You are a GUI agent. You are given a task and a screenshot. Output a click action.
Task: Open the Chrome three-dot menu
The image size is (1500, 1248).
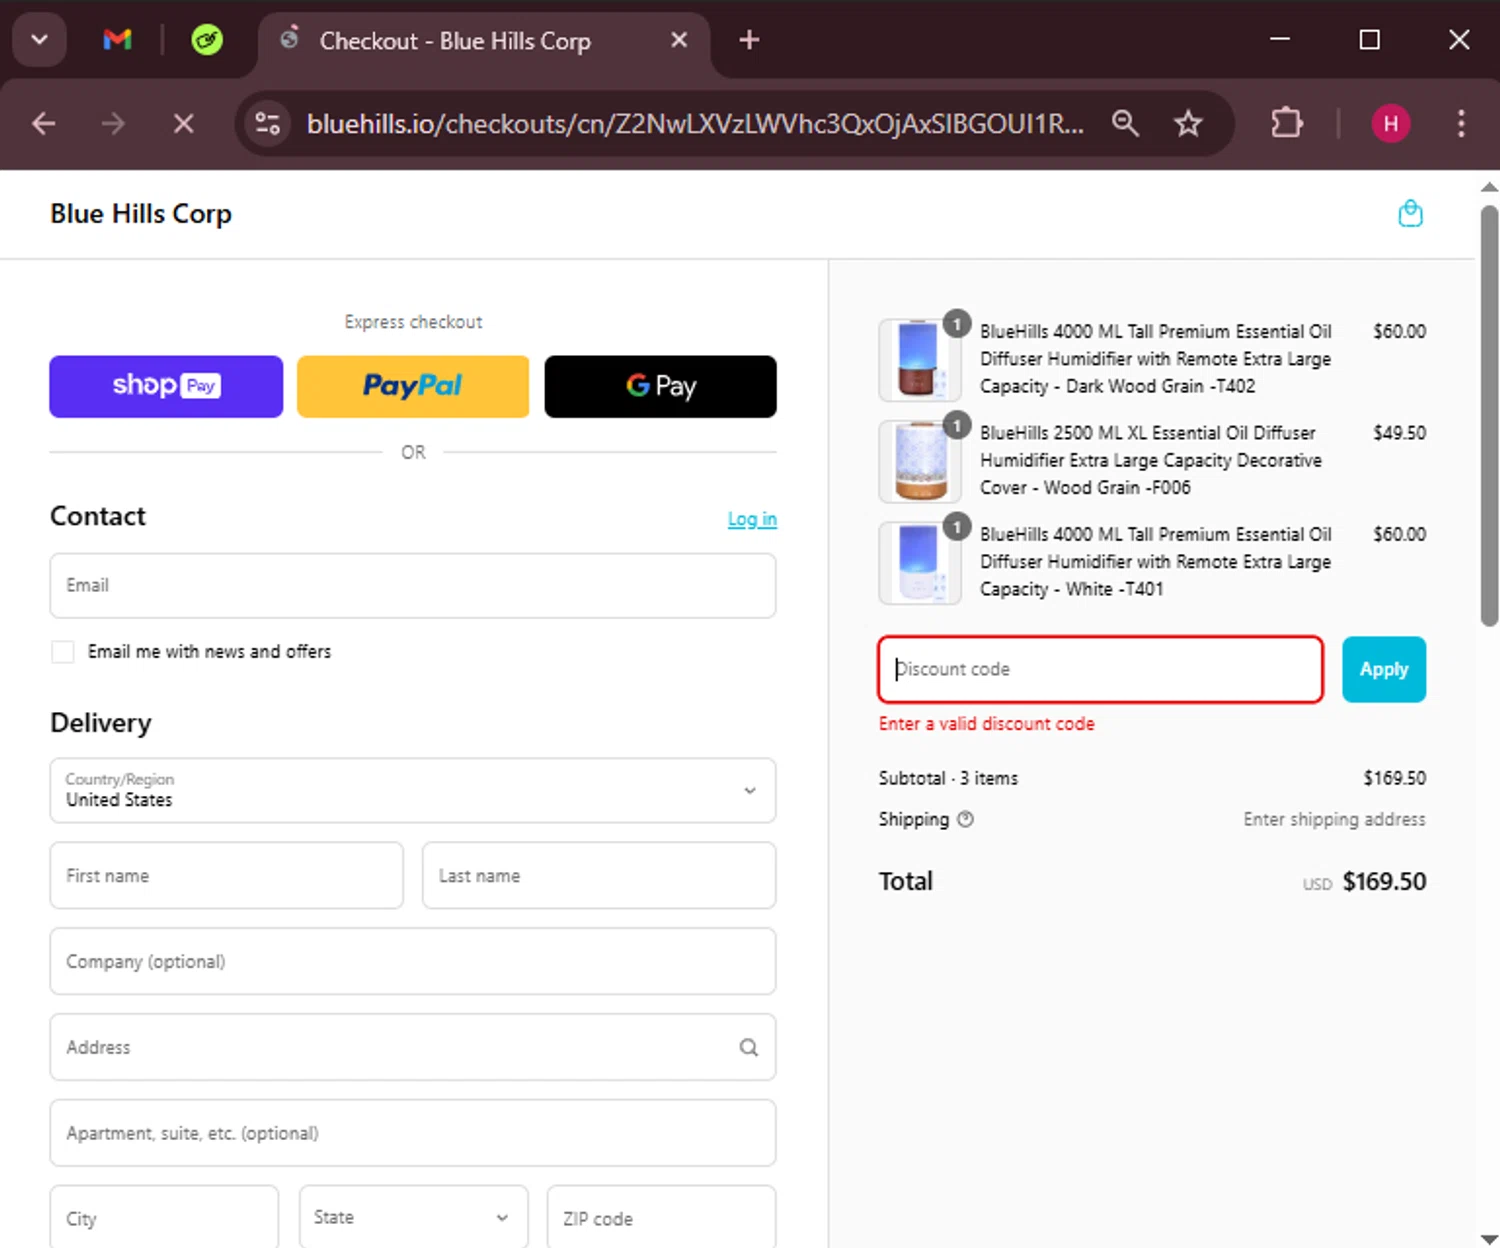pyautogui.click(x=1461, y=124)
